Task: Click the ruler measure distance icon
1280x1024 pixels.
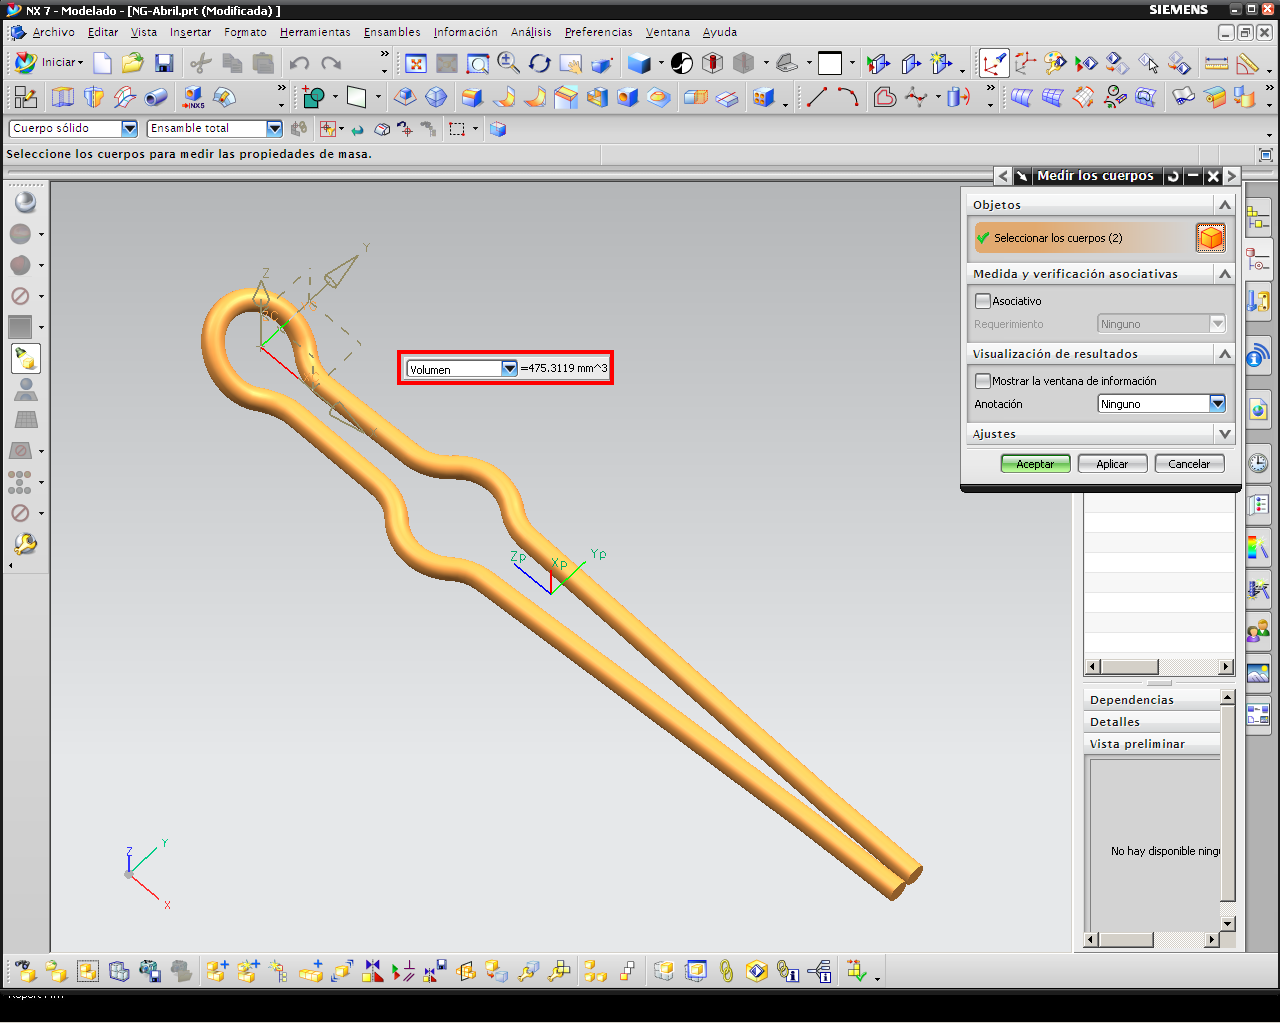Action: [1217, 64]
